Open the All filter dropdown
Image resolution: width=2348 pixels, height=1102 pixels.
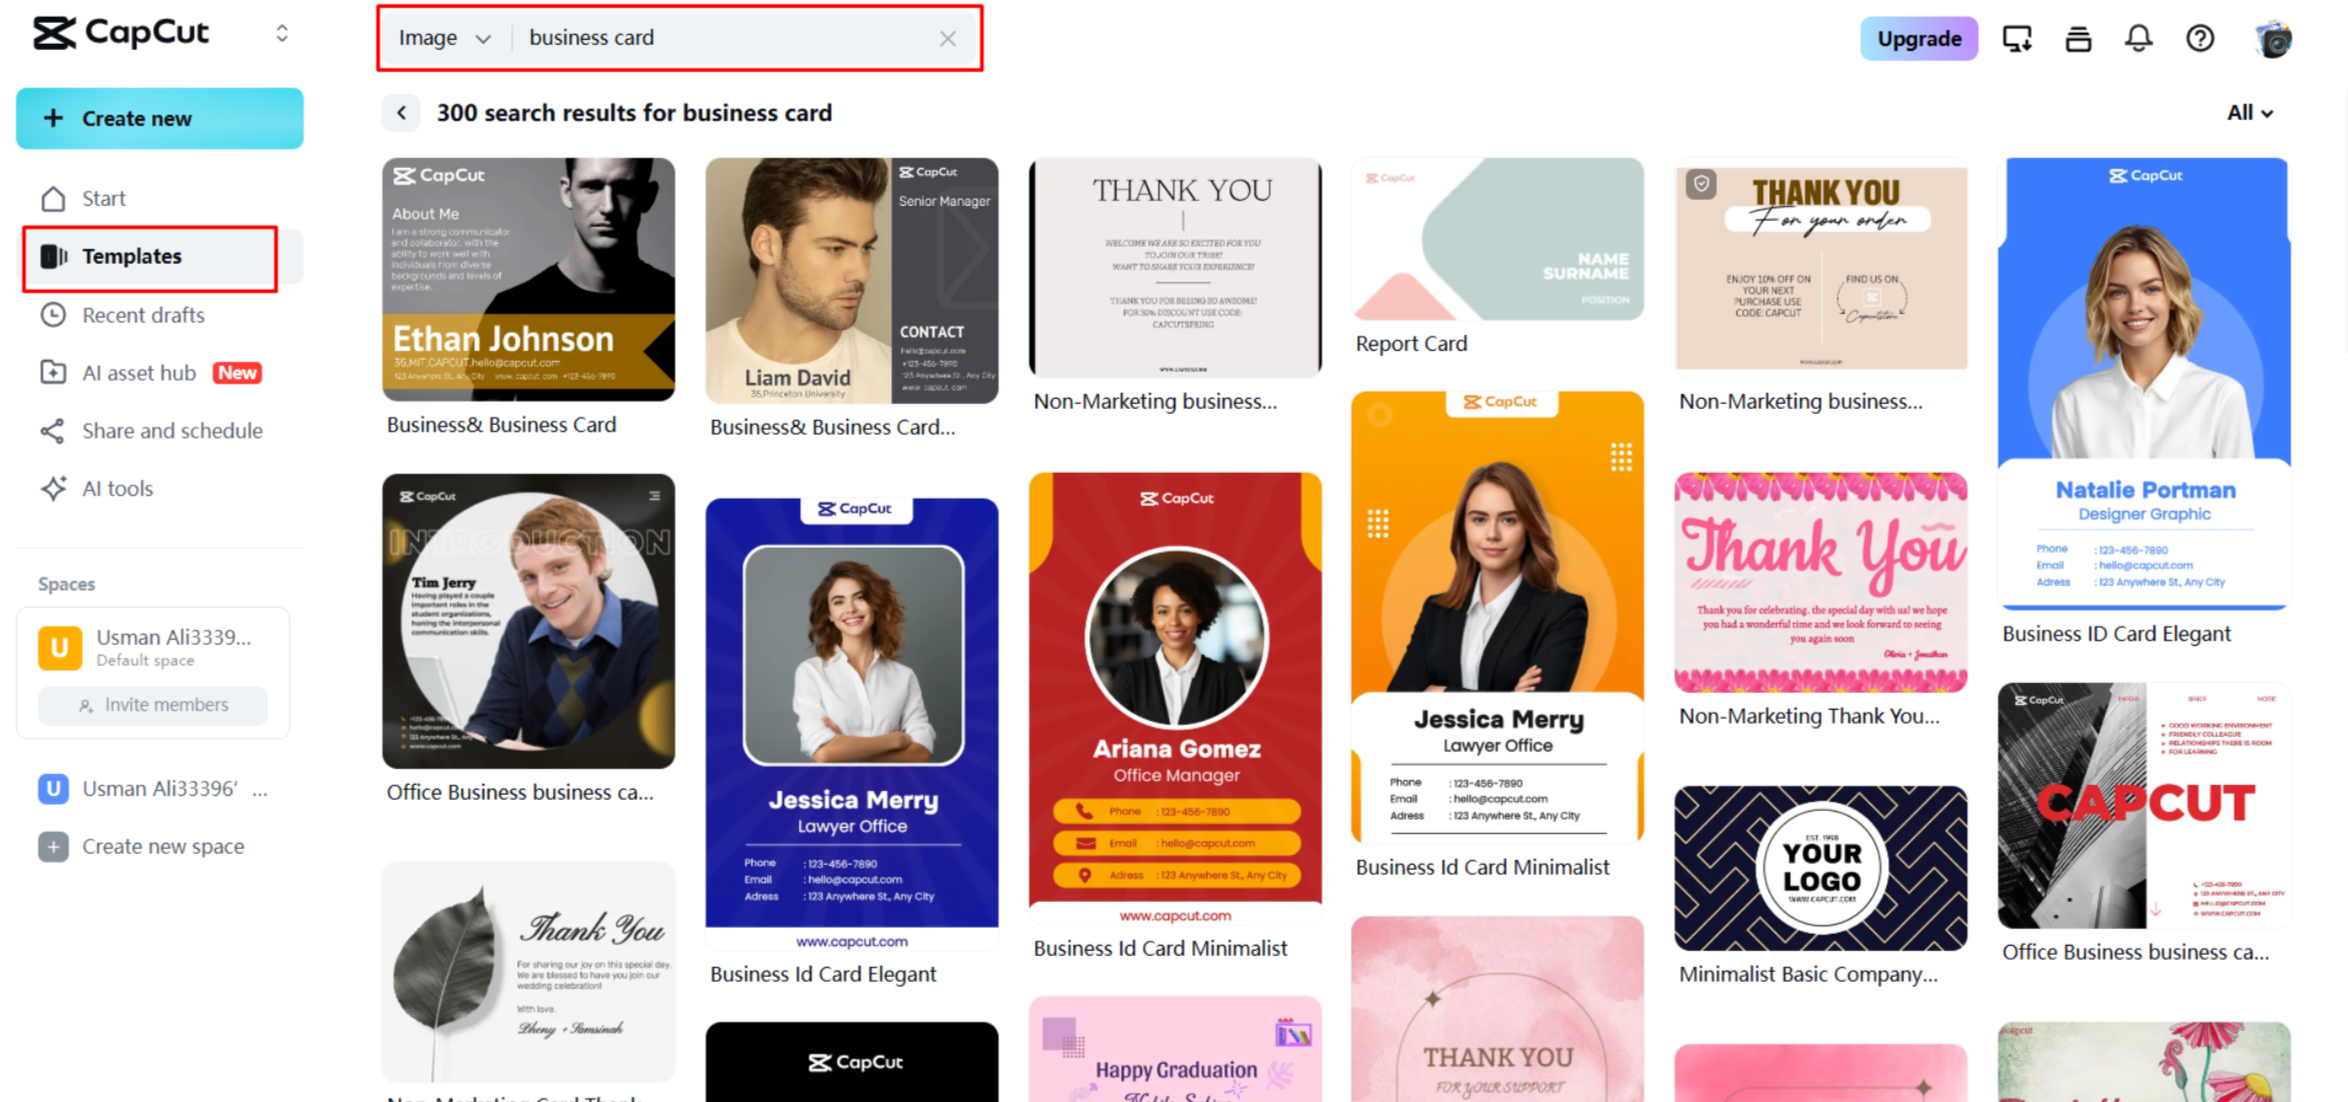pyautogui.click(x=2248, y=112)
